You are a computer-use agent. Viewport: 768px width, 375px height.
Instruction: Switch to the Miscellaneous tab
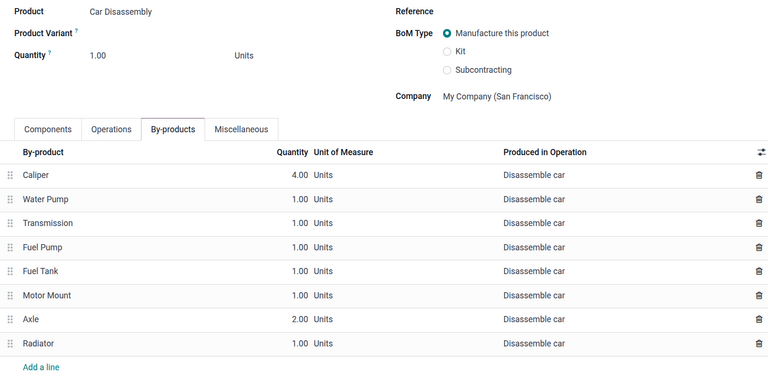pos(241,129)
